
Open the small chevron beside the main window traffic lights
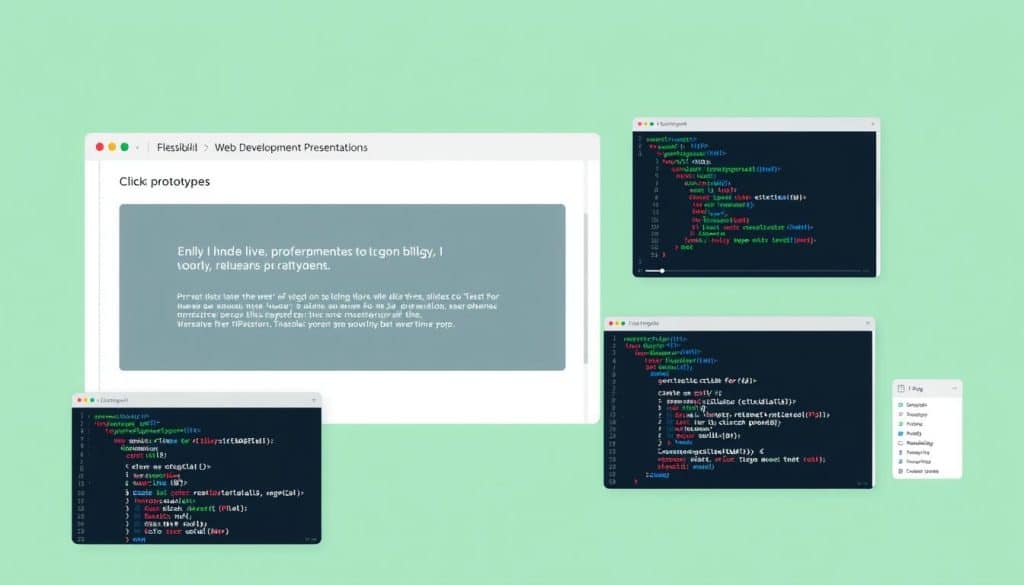coord(137,148)
